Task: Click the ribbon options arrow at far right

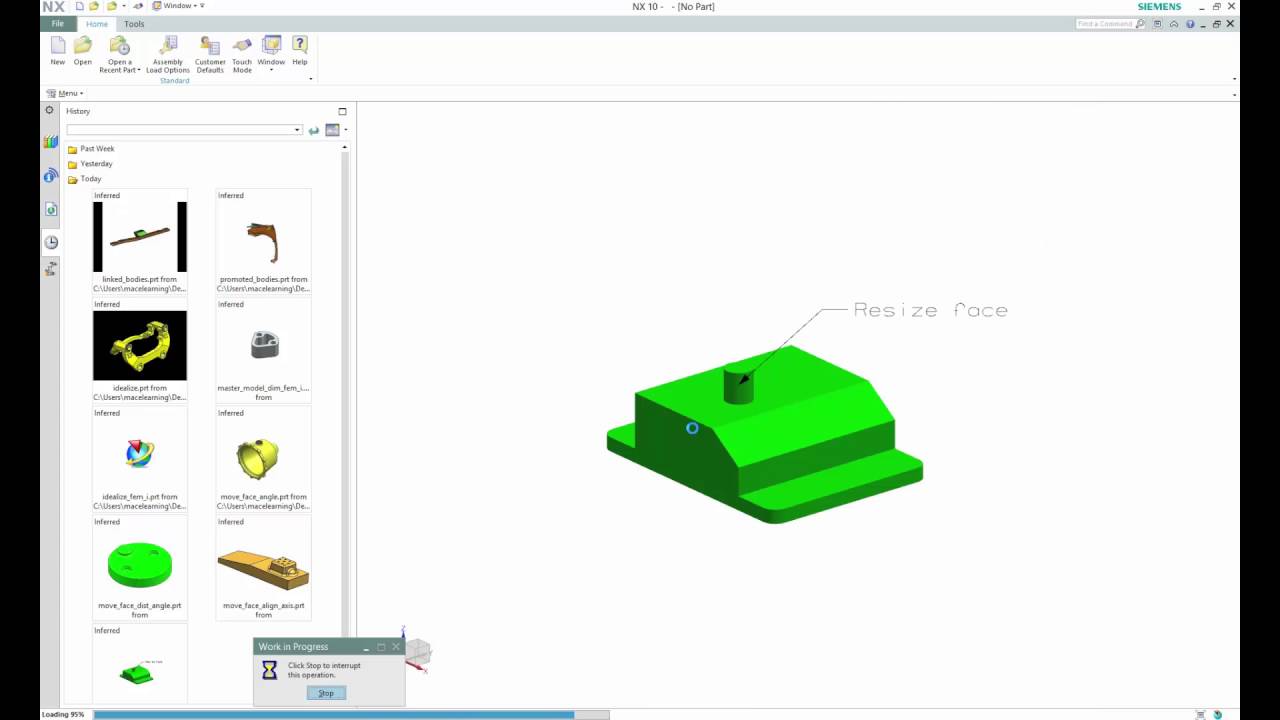Action: pyautogui.click(x=1235, y=79)
